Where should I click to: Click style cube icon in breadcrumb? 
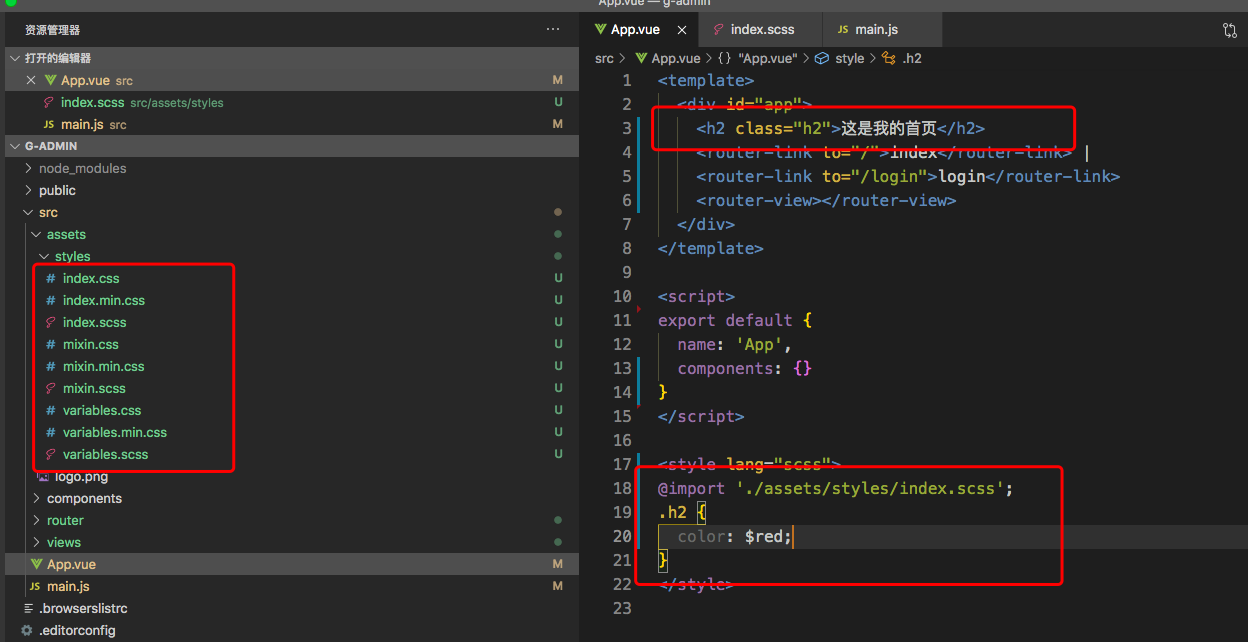point(822,58)
